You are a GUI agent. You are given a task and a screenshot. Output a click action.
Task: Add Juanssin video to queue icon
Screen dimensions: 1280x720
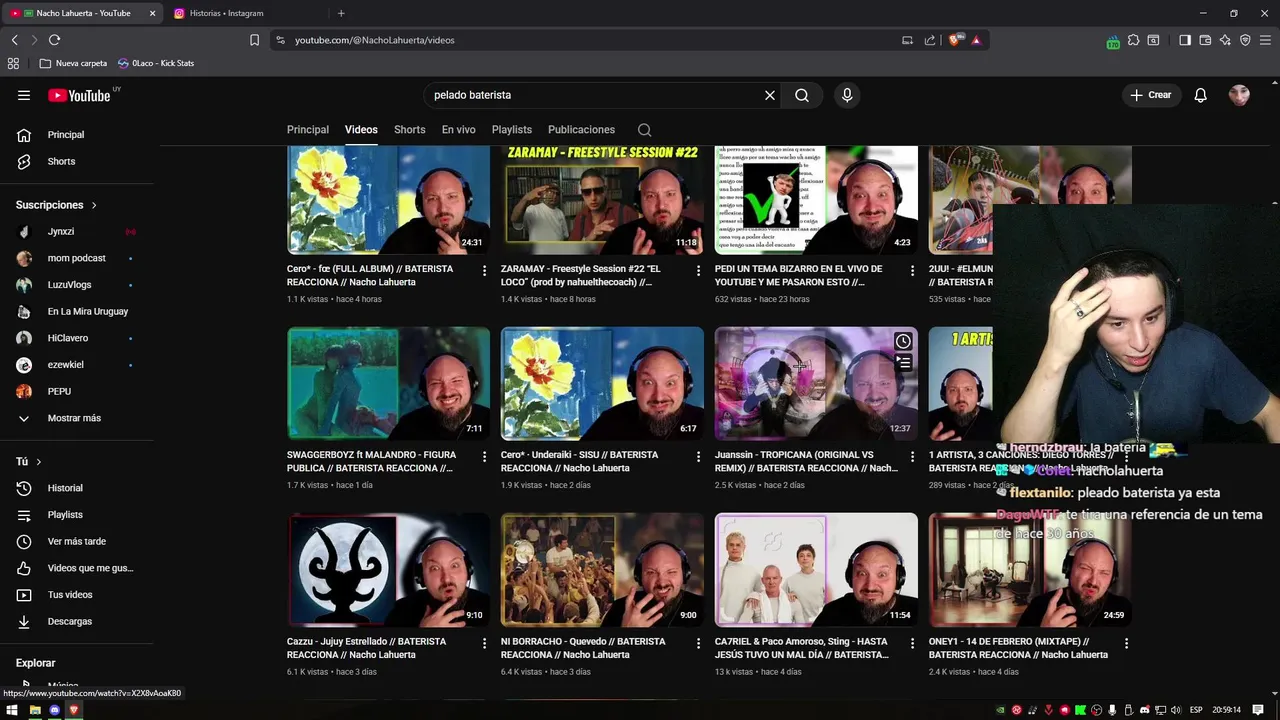903,363
